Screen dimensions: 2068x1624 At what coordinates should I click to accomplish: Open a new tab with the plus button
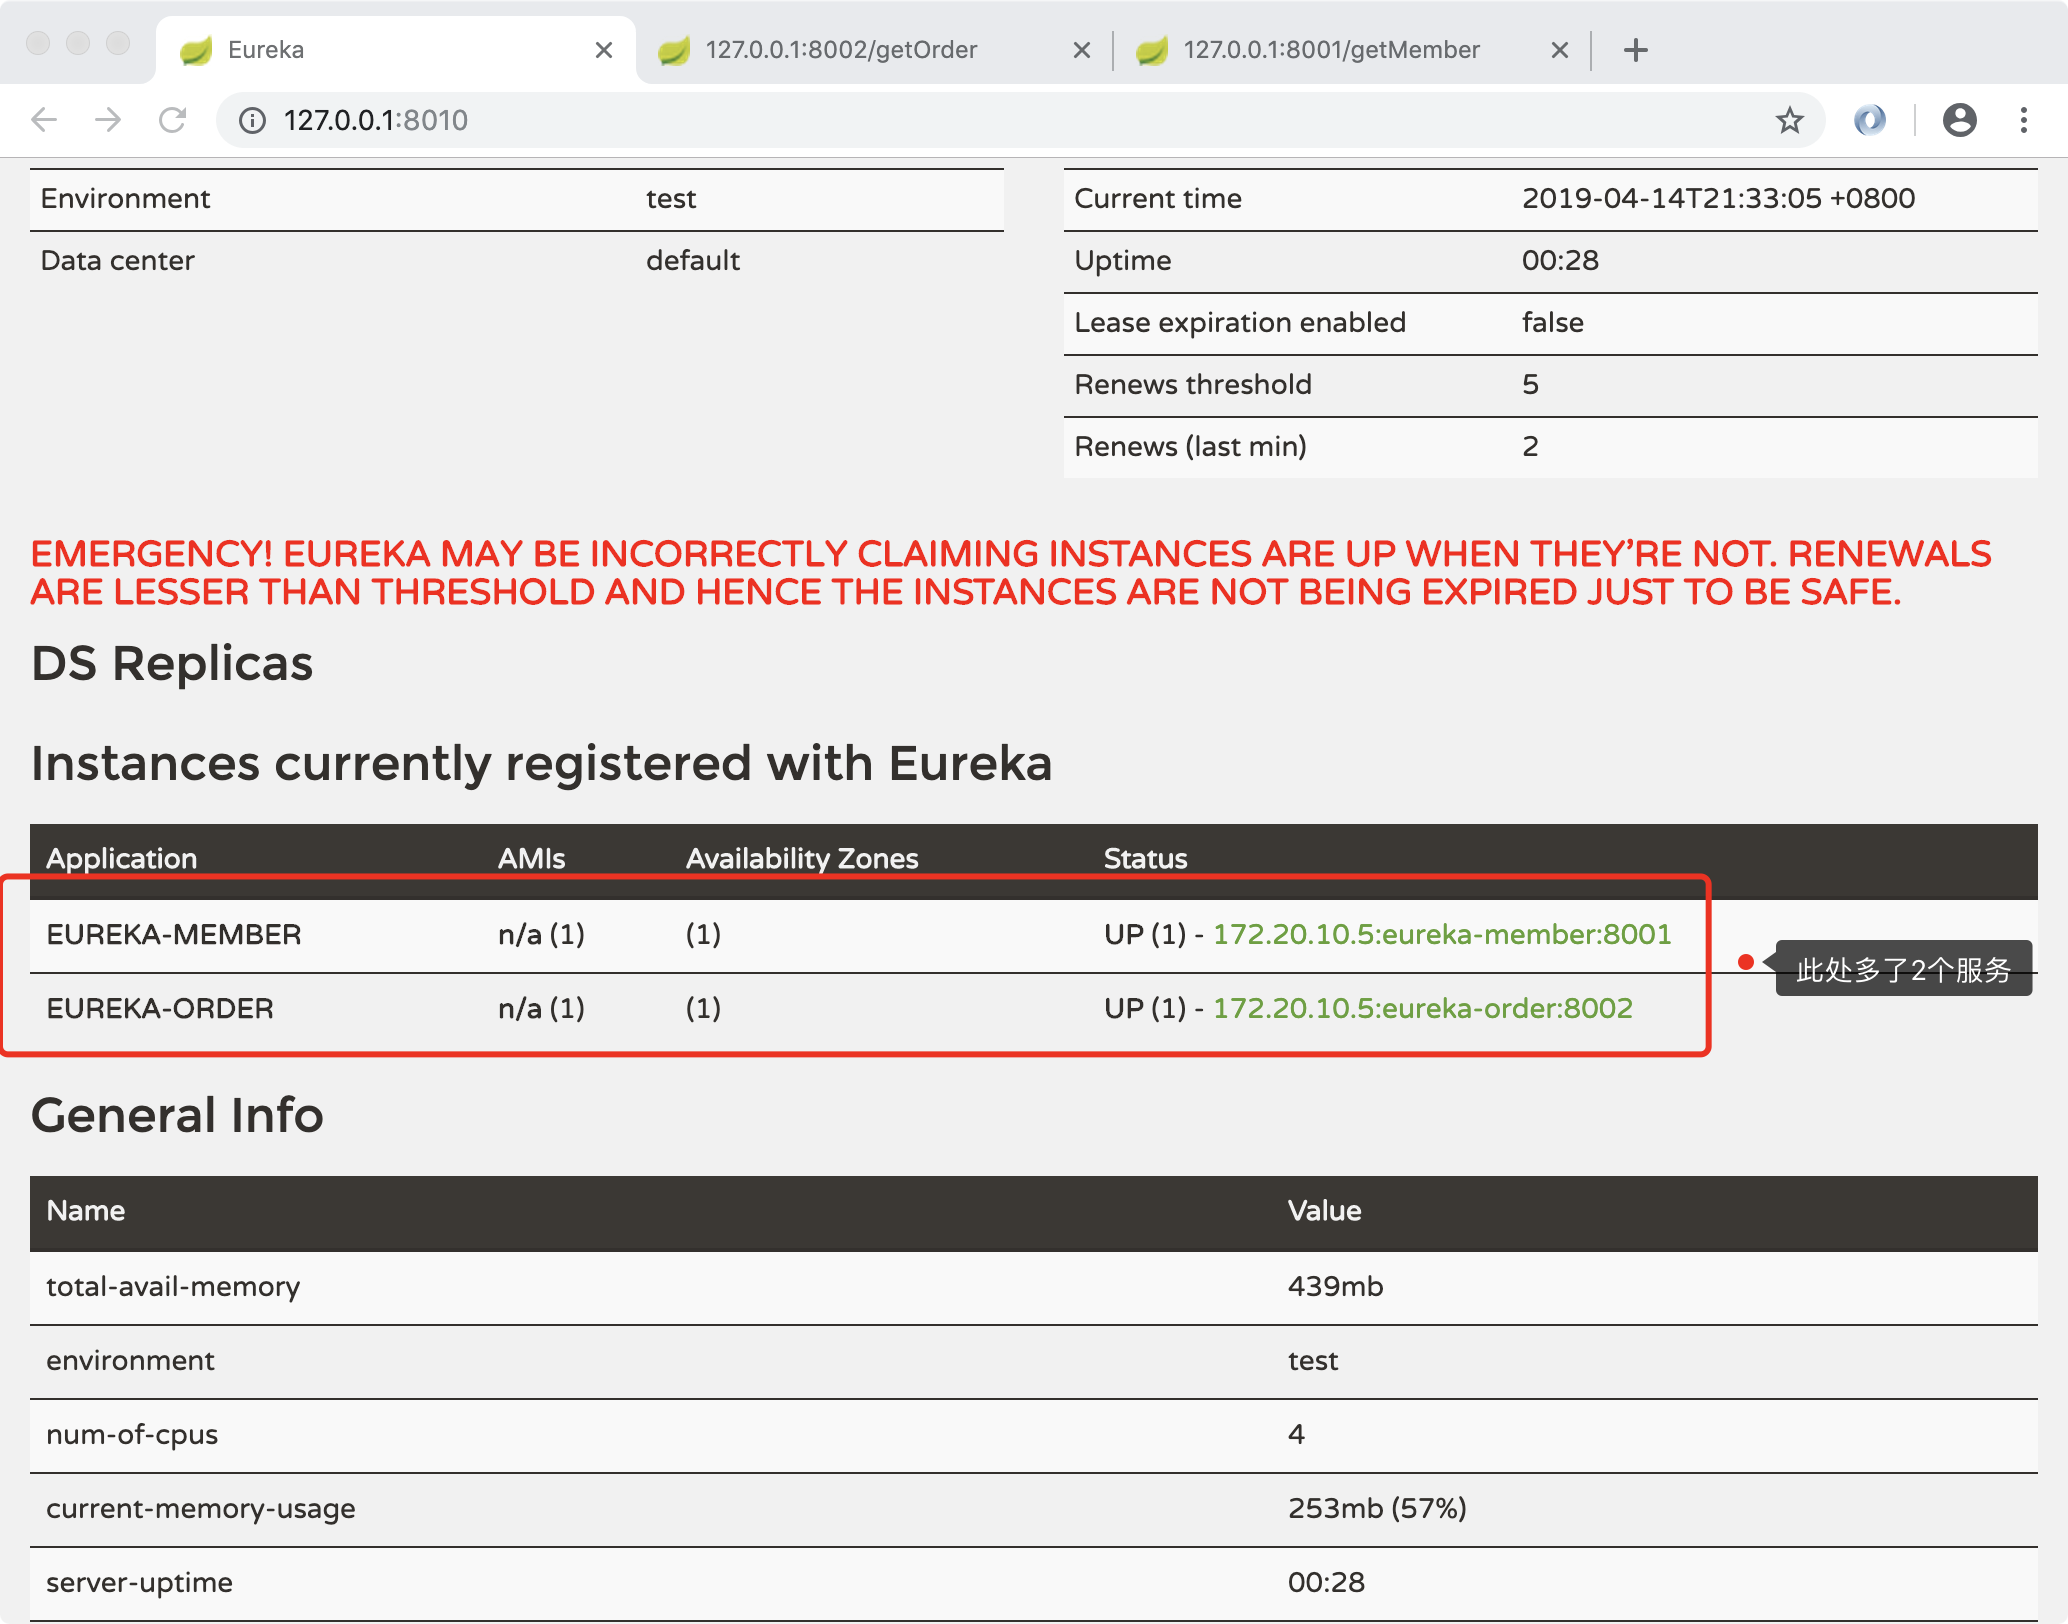tap(1635, 50)
